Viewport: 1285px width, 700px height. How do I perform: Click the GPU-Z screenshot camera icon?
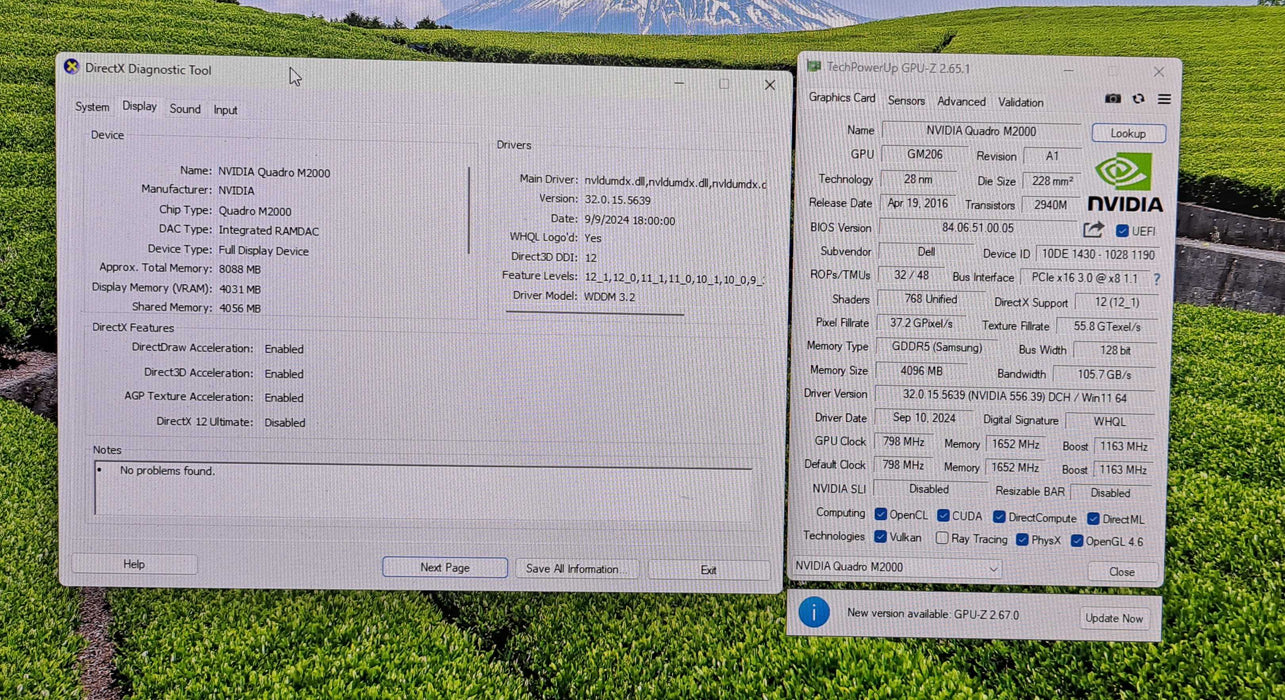point(1113,99)
